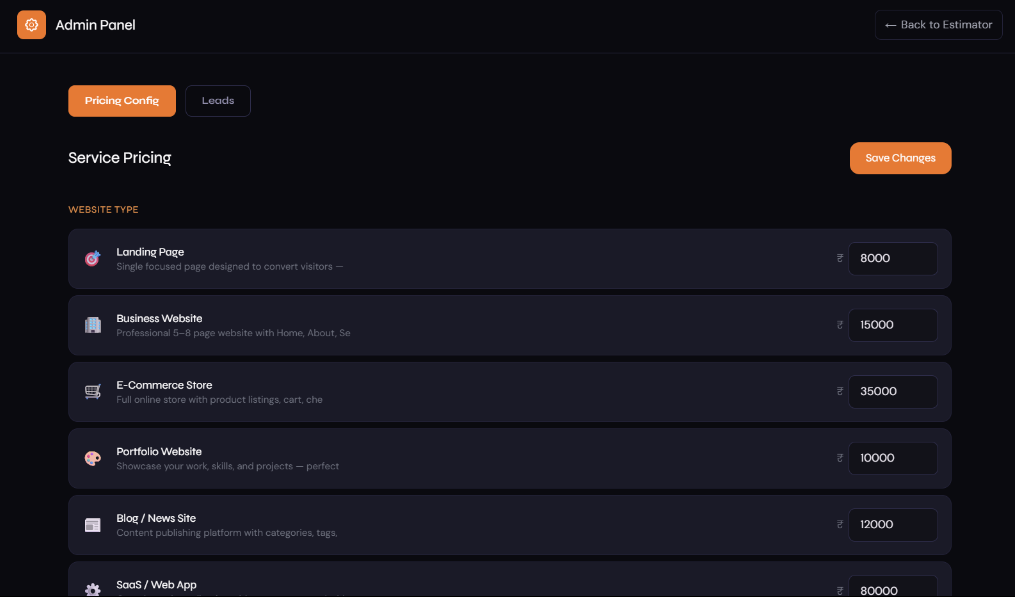Viewport: 1015px width, 597px height.
Task: Click the Admin Panel gear logo icon
Action: [x=31, y=25]
